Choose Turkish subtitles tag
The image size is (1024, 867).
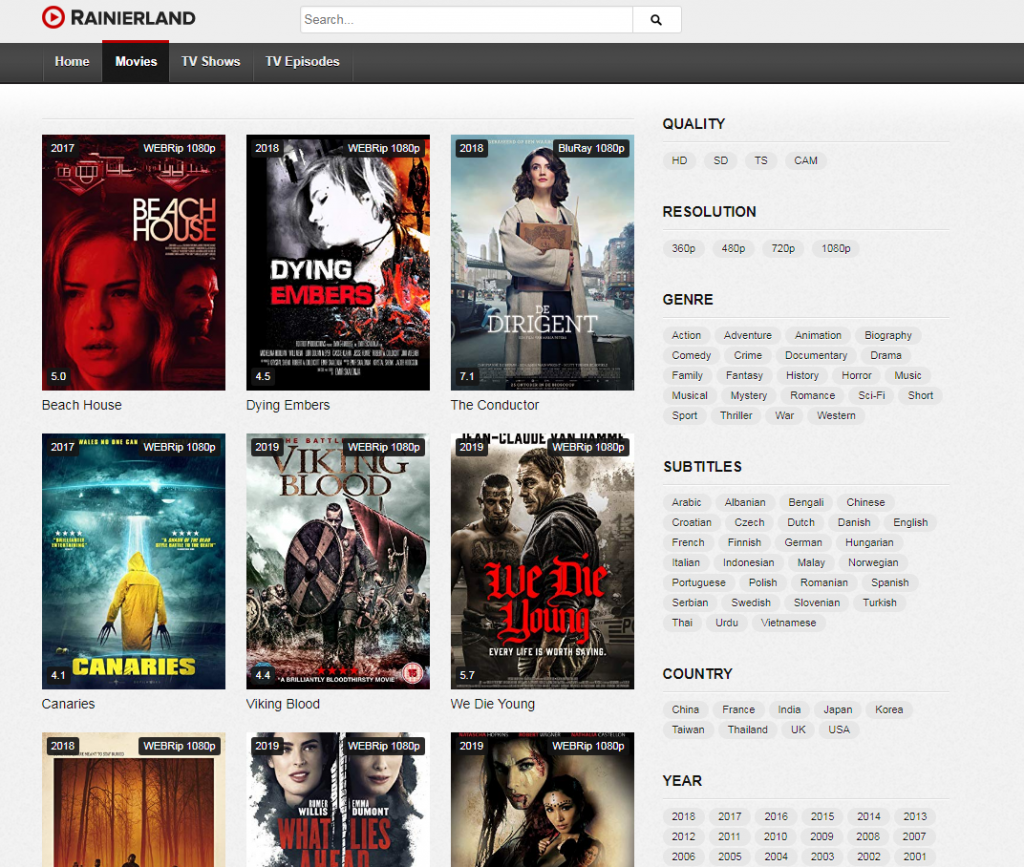879,603
